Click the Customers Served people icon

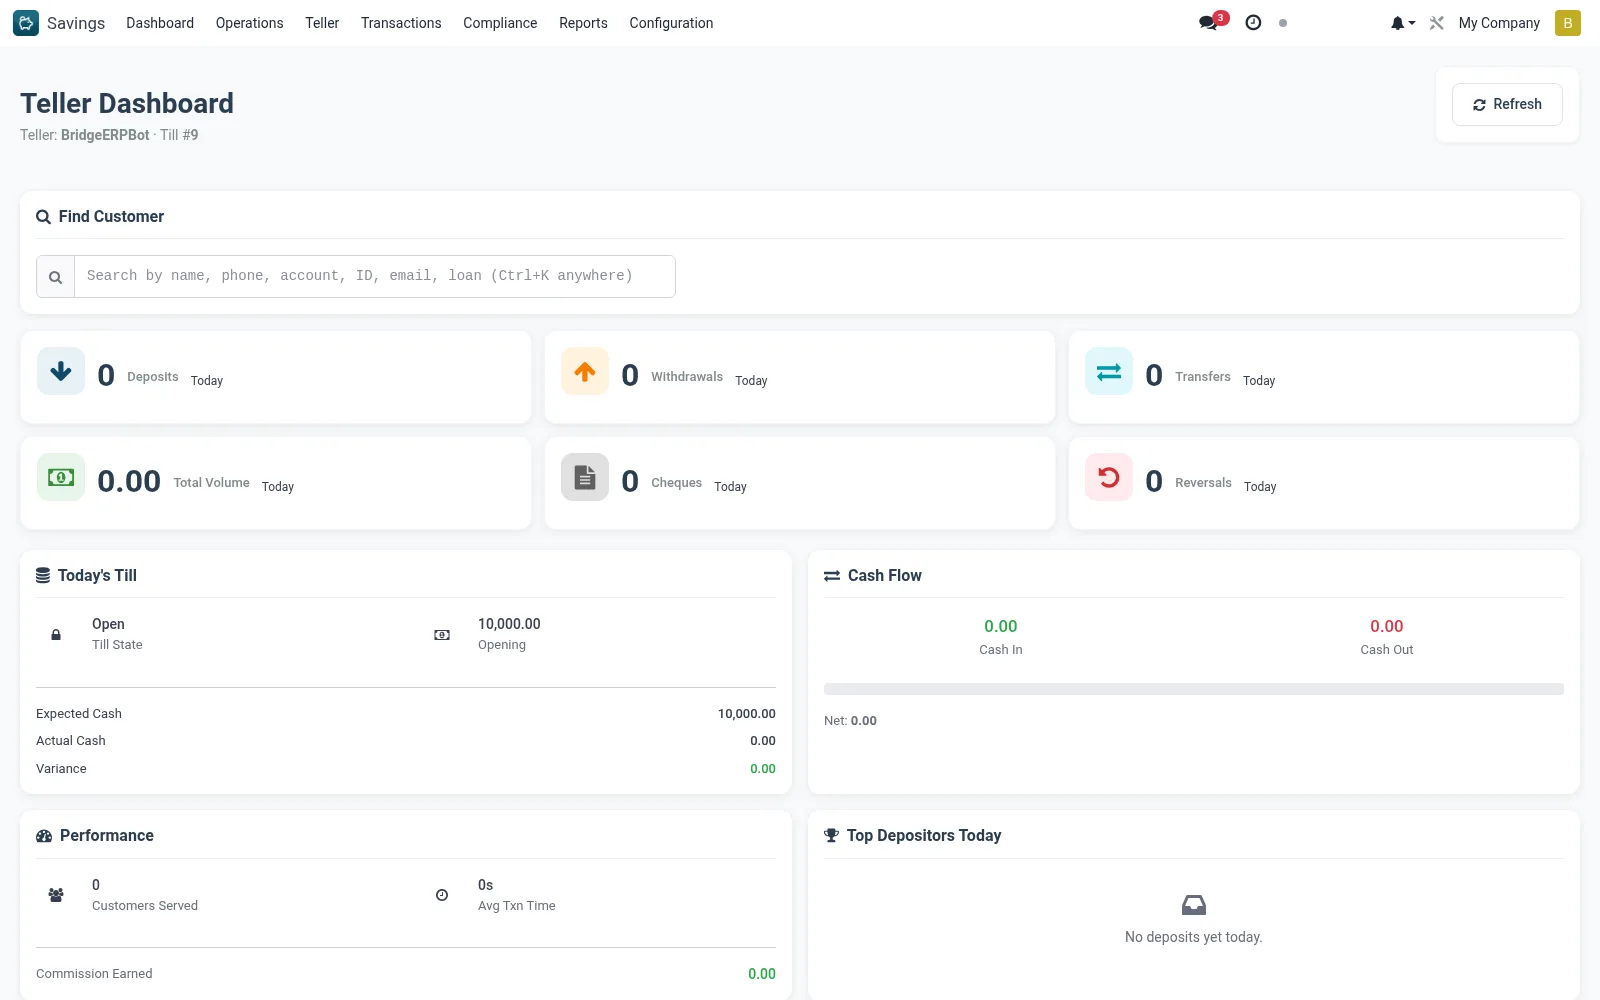[x=56, y=895]
